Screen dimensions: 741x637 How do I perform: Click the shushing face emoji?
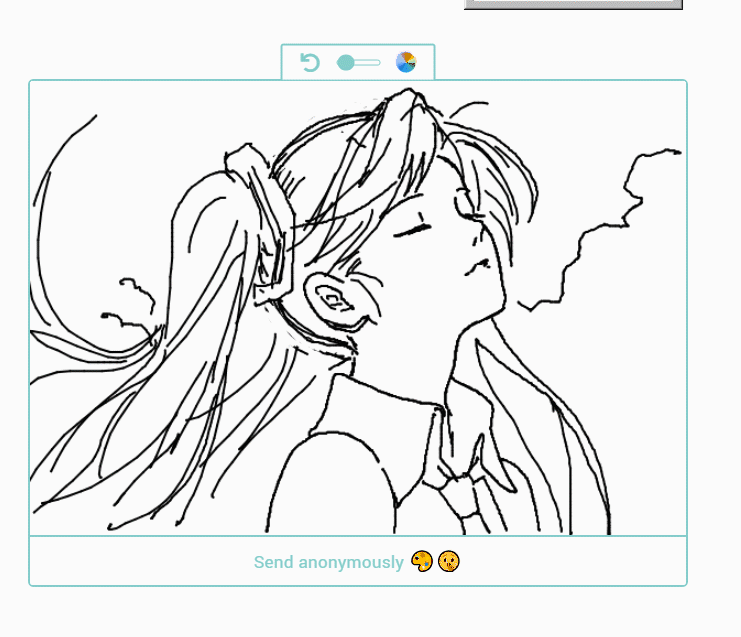click(x=448, y=561)
